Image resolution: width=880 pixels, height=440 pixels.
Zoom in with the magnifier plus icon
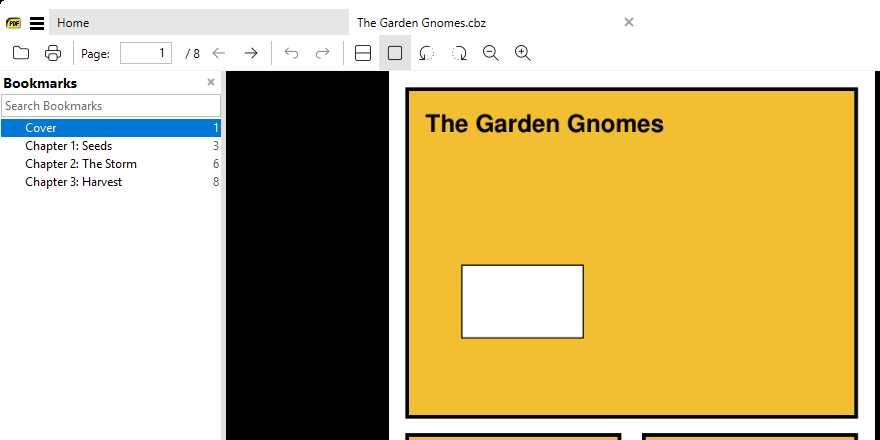pyautogui.click(x=523, y=53)
